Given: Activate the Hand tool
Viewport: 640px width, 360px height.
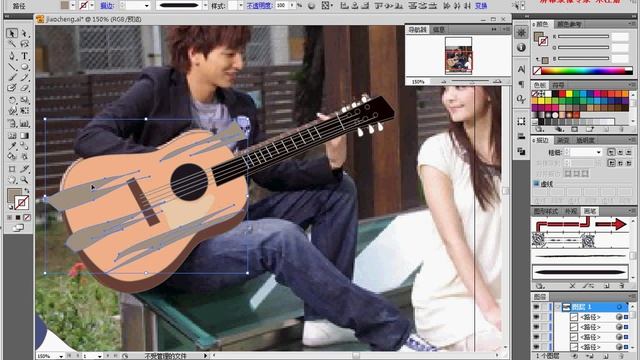Looking at the screenshot, I should point(12,180).
